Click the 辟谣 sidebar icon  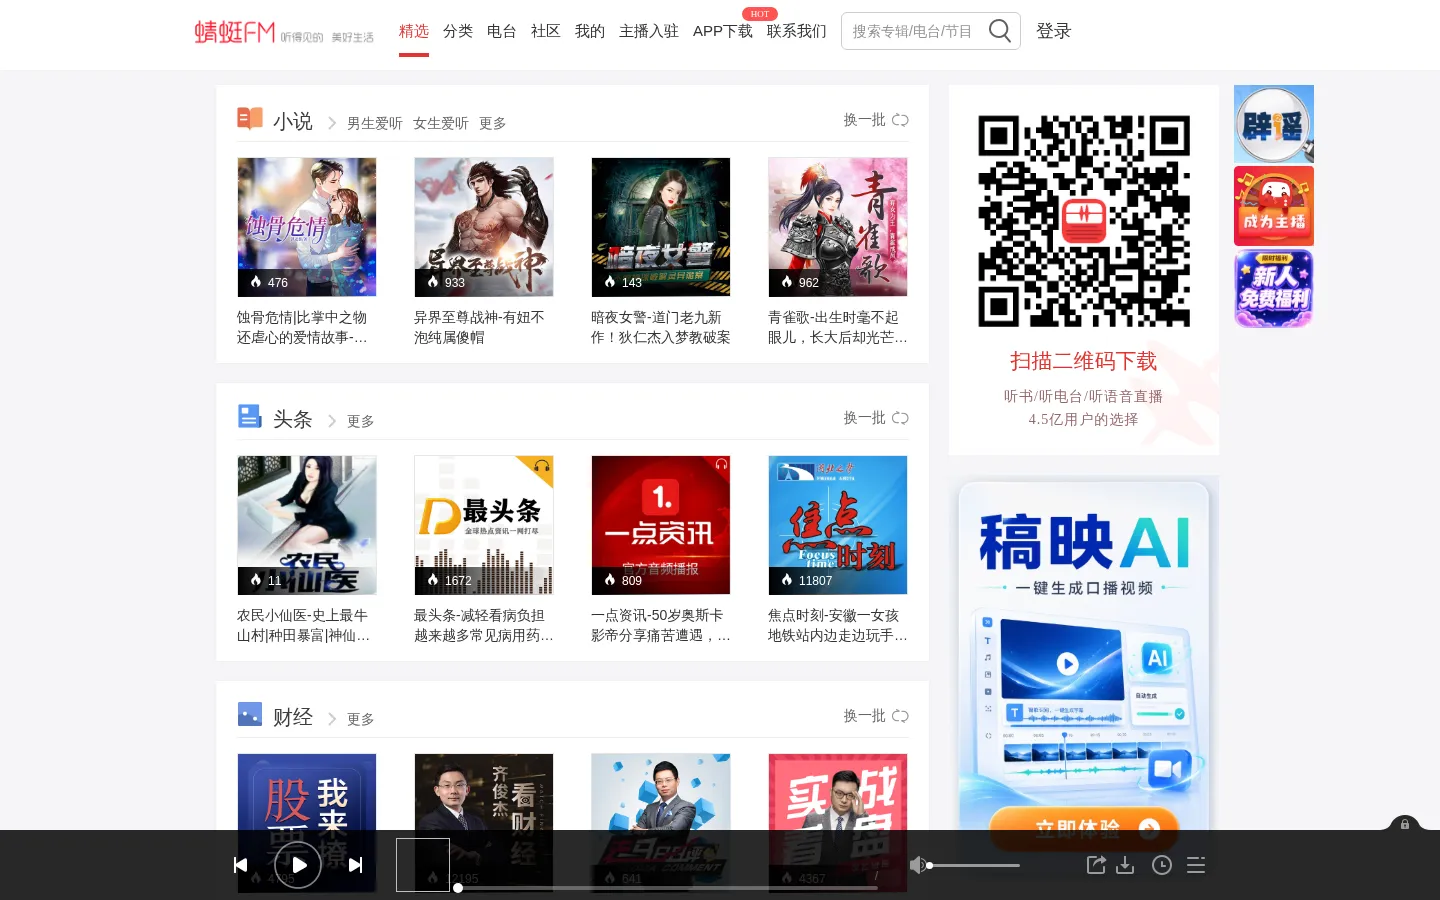[1274, 124]
